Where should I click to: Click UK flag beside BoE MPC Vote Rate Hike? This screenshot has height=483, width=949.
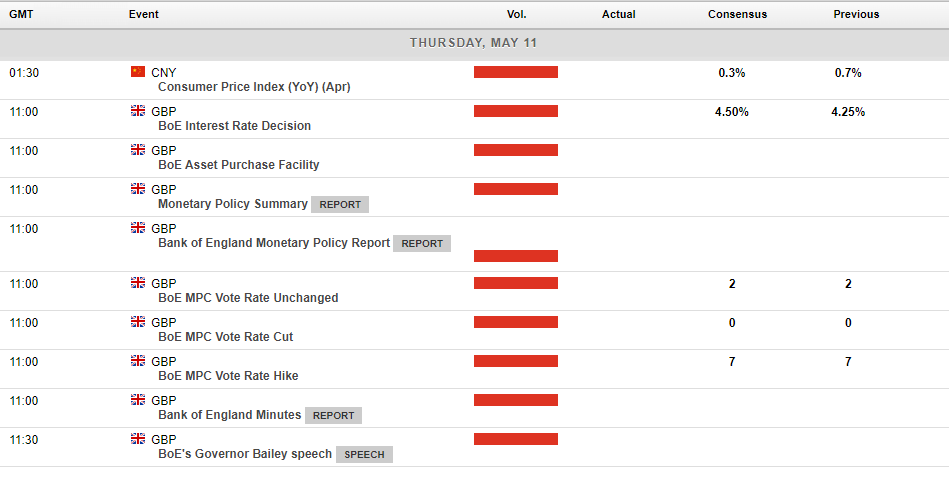[x=138, y=361]
